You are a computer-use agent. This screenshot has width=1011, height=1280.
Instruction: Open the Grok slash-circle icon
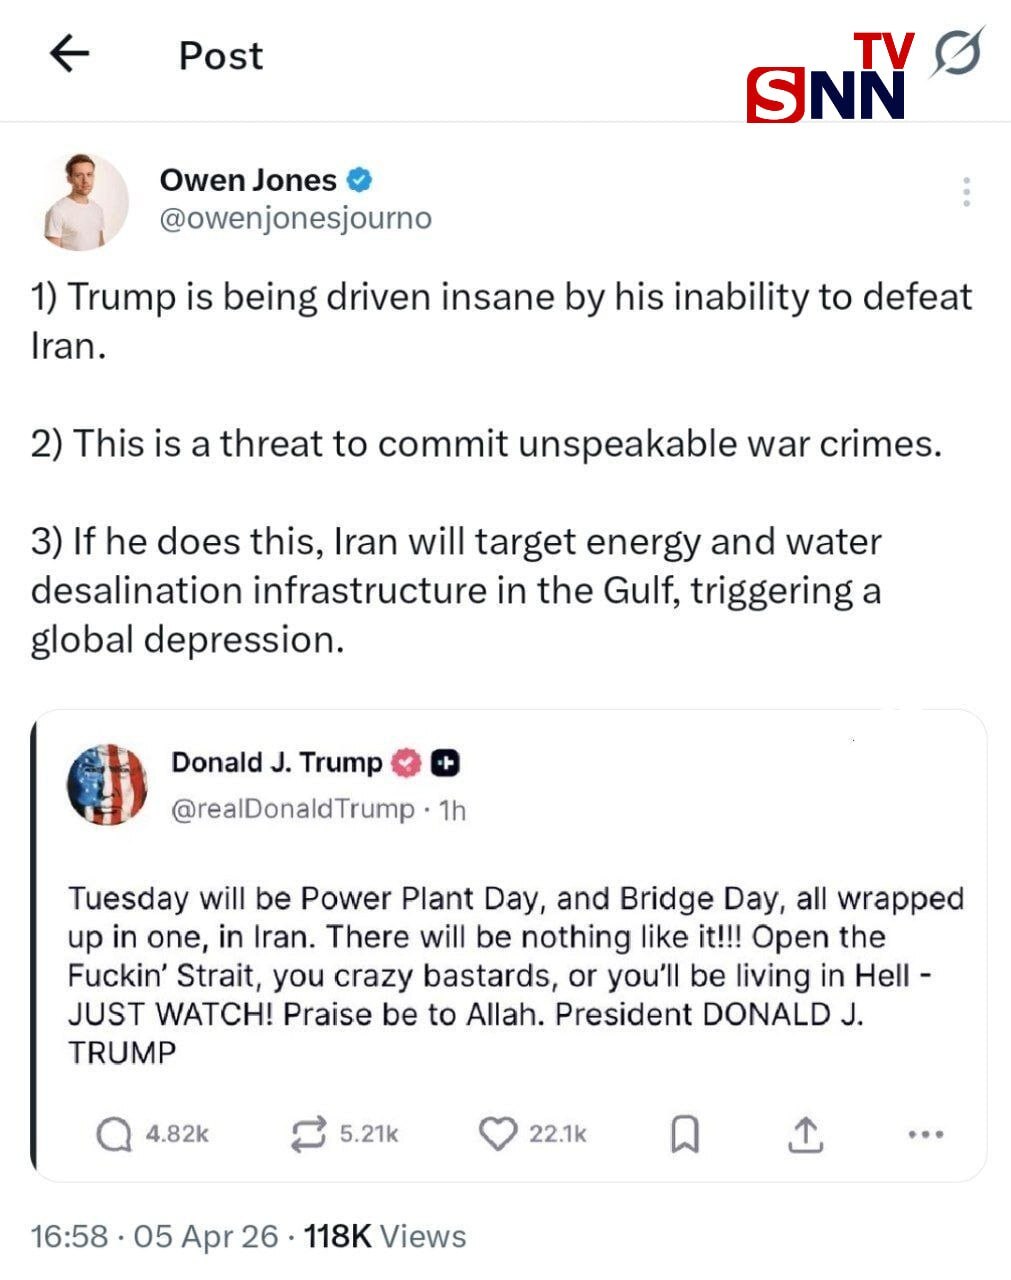[957, 52]
